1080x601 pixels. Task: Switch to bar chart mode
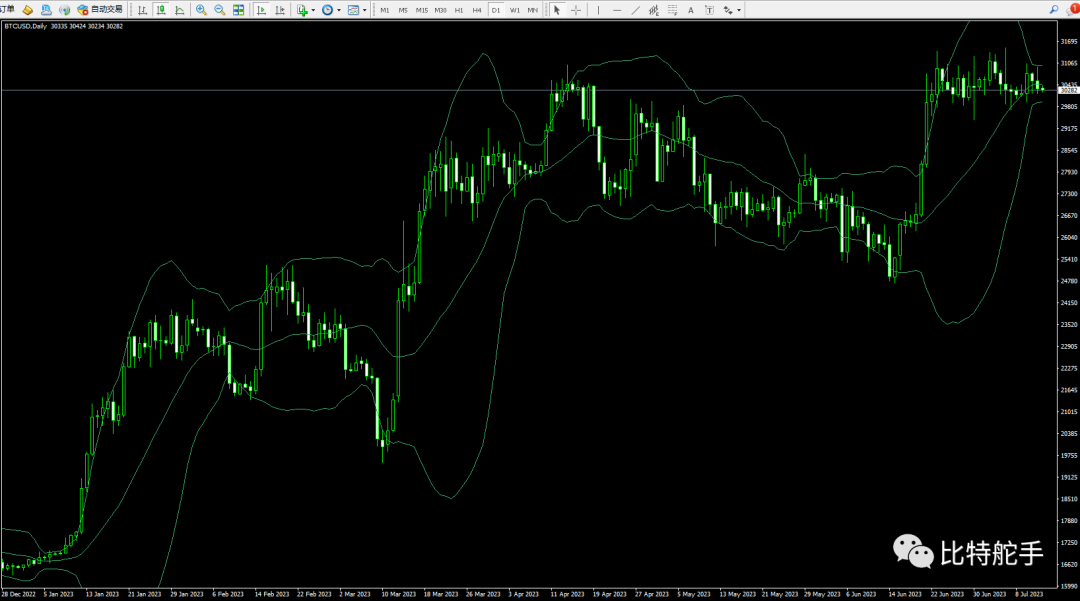pyautogui.click(x=142, y=10)
